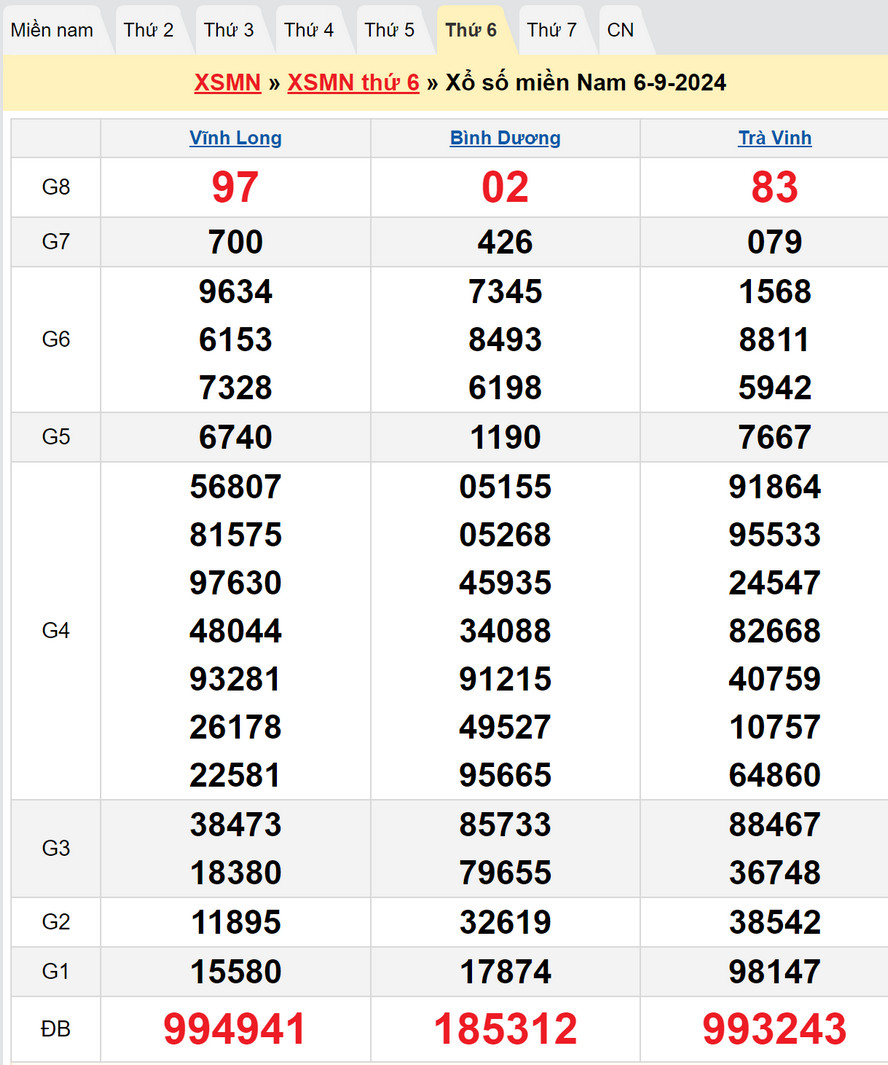The width and height of the screenshot is (888, 1065).
Task: Click the Bình Dương column header link
Action: pyautogui.click(x=505, y=138)
